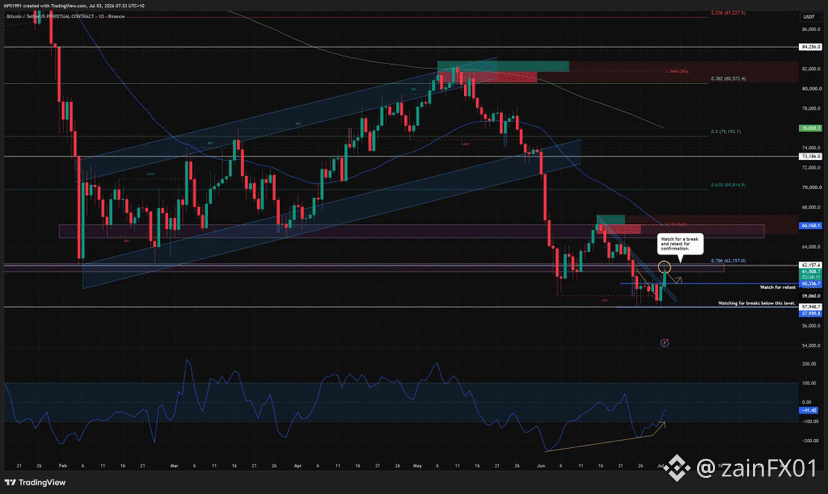Click the 0.236 Fibonacci level label at top
This screenshot has width=828, height=494.
[728, 13]
